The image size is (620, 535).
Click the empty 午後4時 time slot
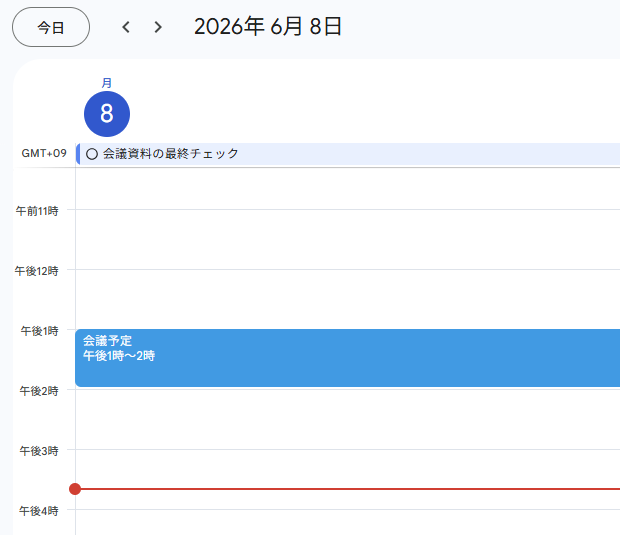pyautogui.click(x=348, y=522)
